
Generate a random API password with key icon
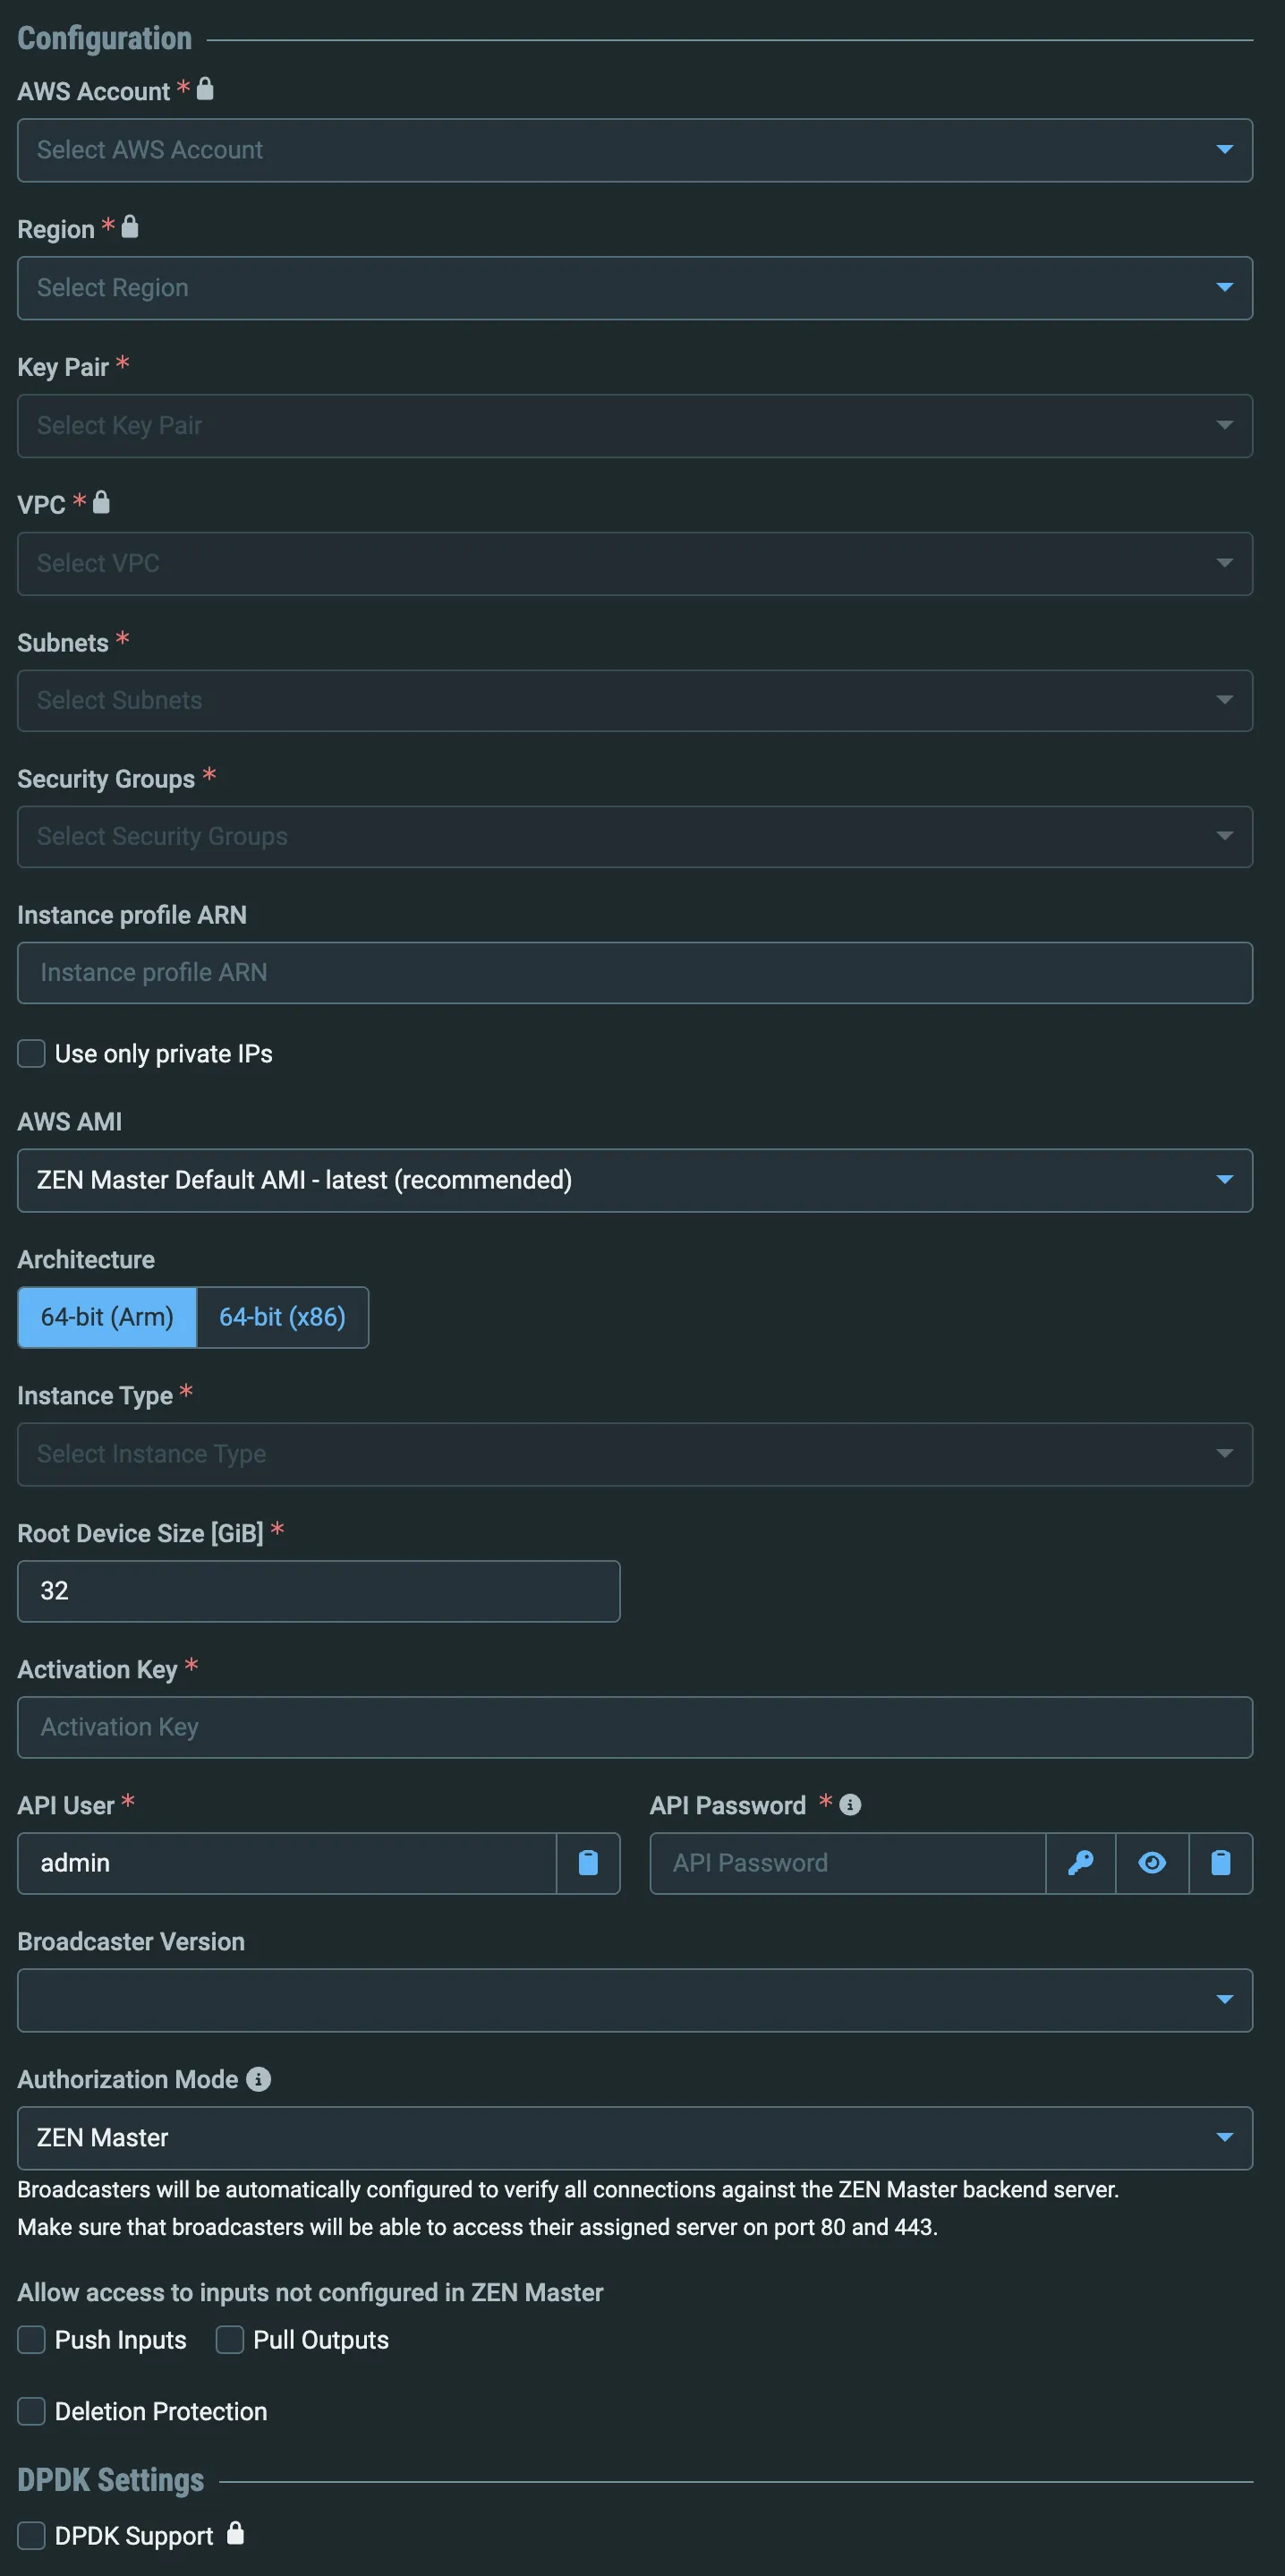(x=1080, y=1862)
